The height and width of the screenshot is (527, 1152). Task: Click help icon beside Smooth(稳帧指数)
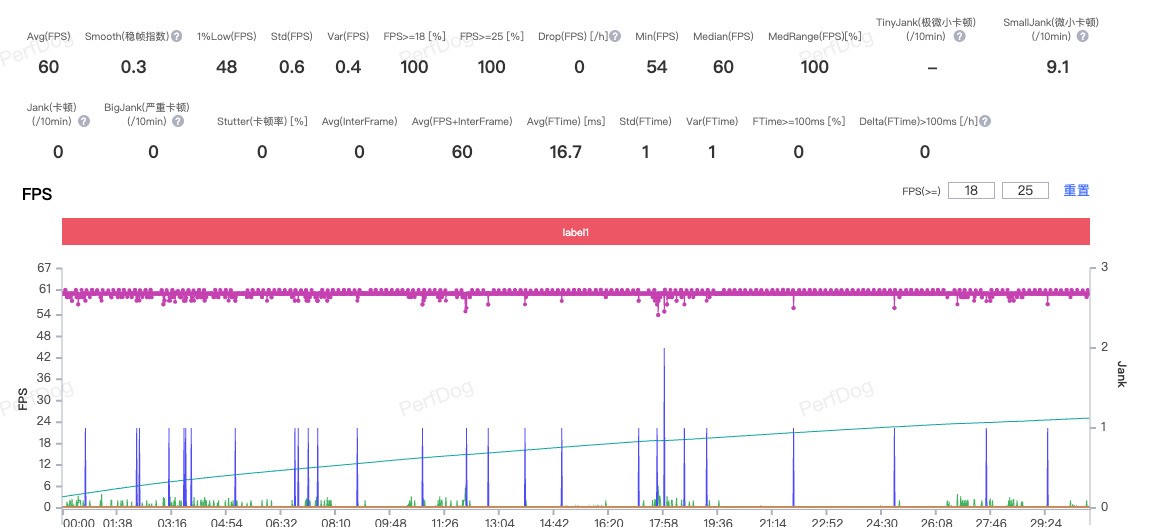tap(177, 36)
